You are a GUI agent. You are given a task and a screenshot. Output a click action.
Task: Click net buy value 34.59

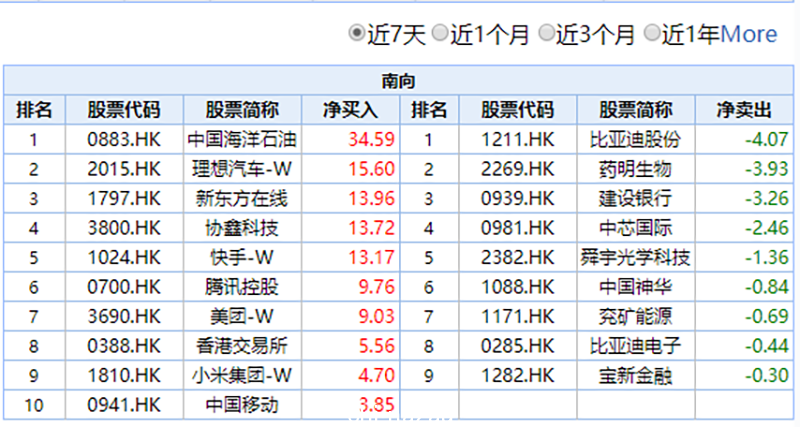[371, 139]
